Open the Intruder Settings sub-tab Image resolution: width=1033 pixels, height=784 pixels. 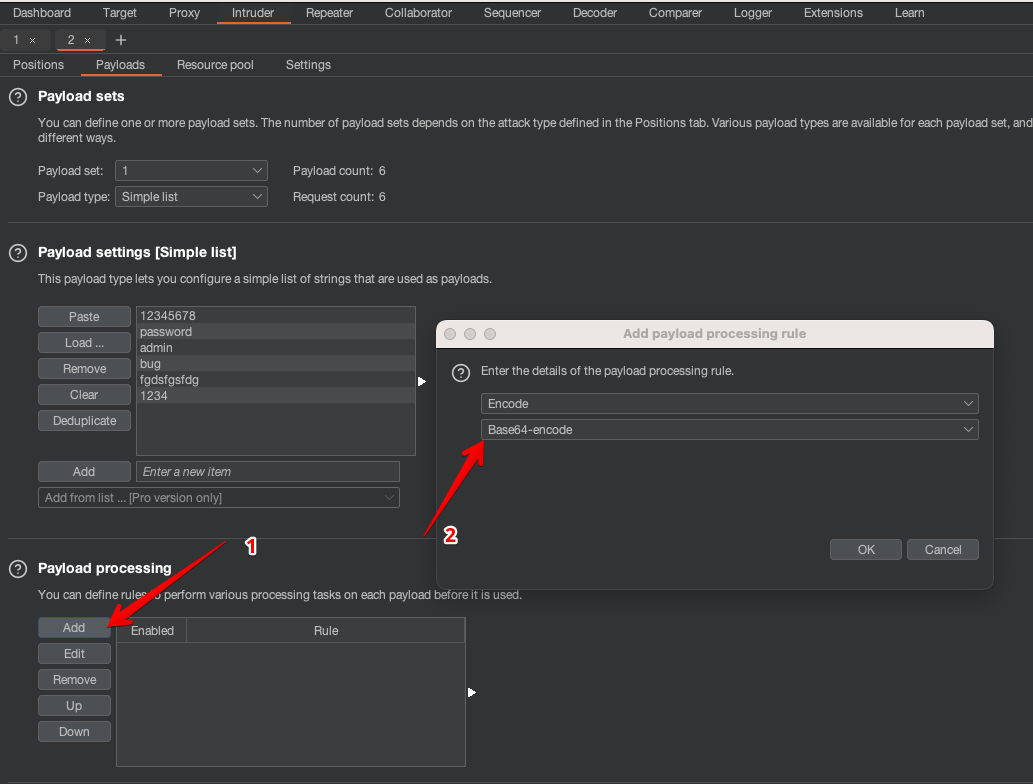pyautogui.click(x=308, y=65)
